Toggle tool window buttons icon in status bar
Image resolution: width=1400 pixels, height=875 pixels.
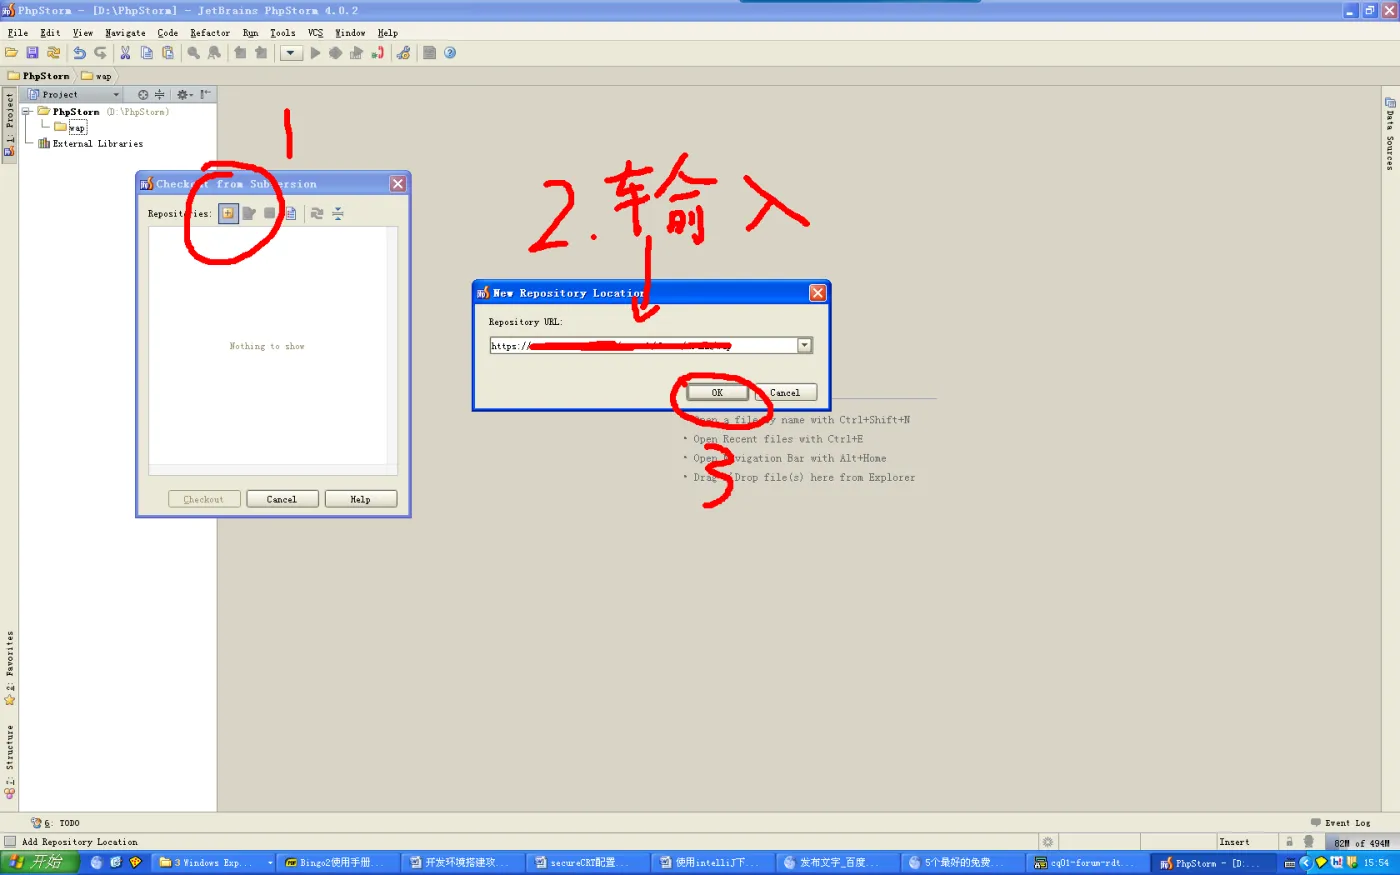10,842
